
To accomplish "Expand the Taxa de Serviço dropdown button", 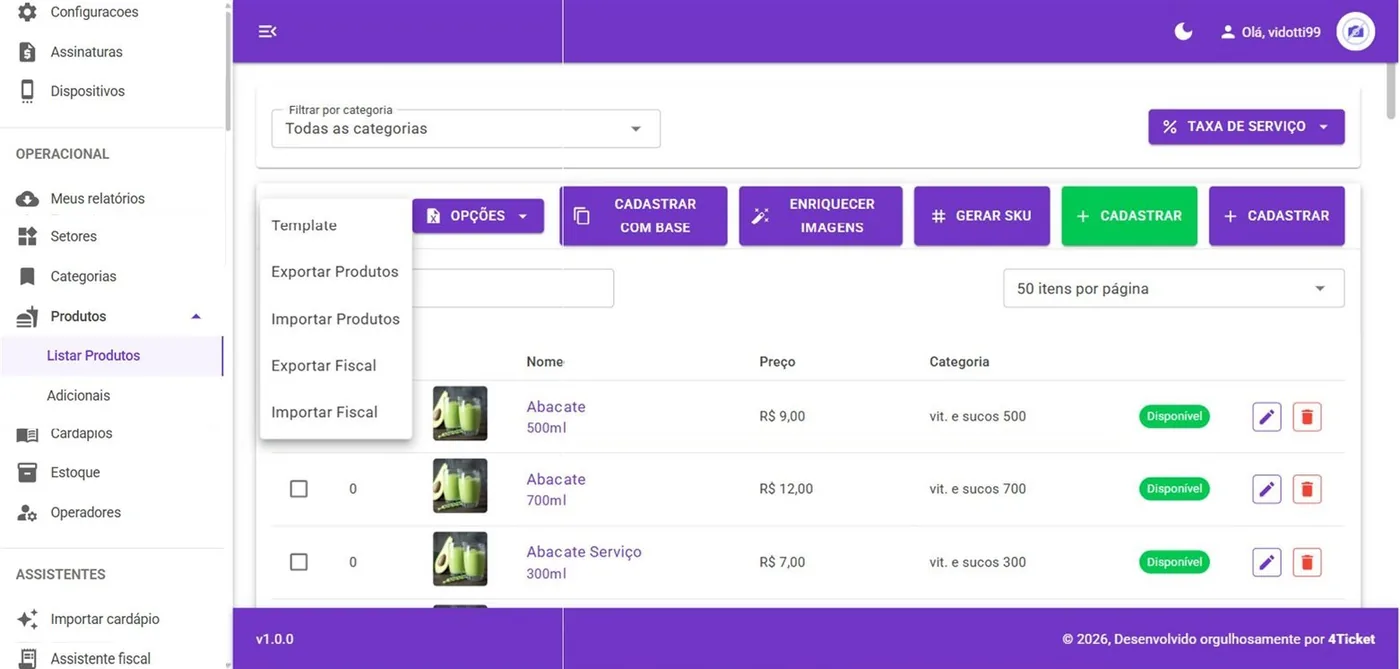I will (1246, 127).
